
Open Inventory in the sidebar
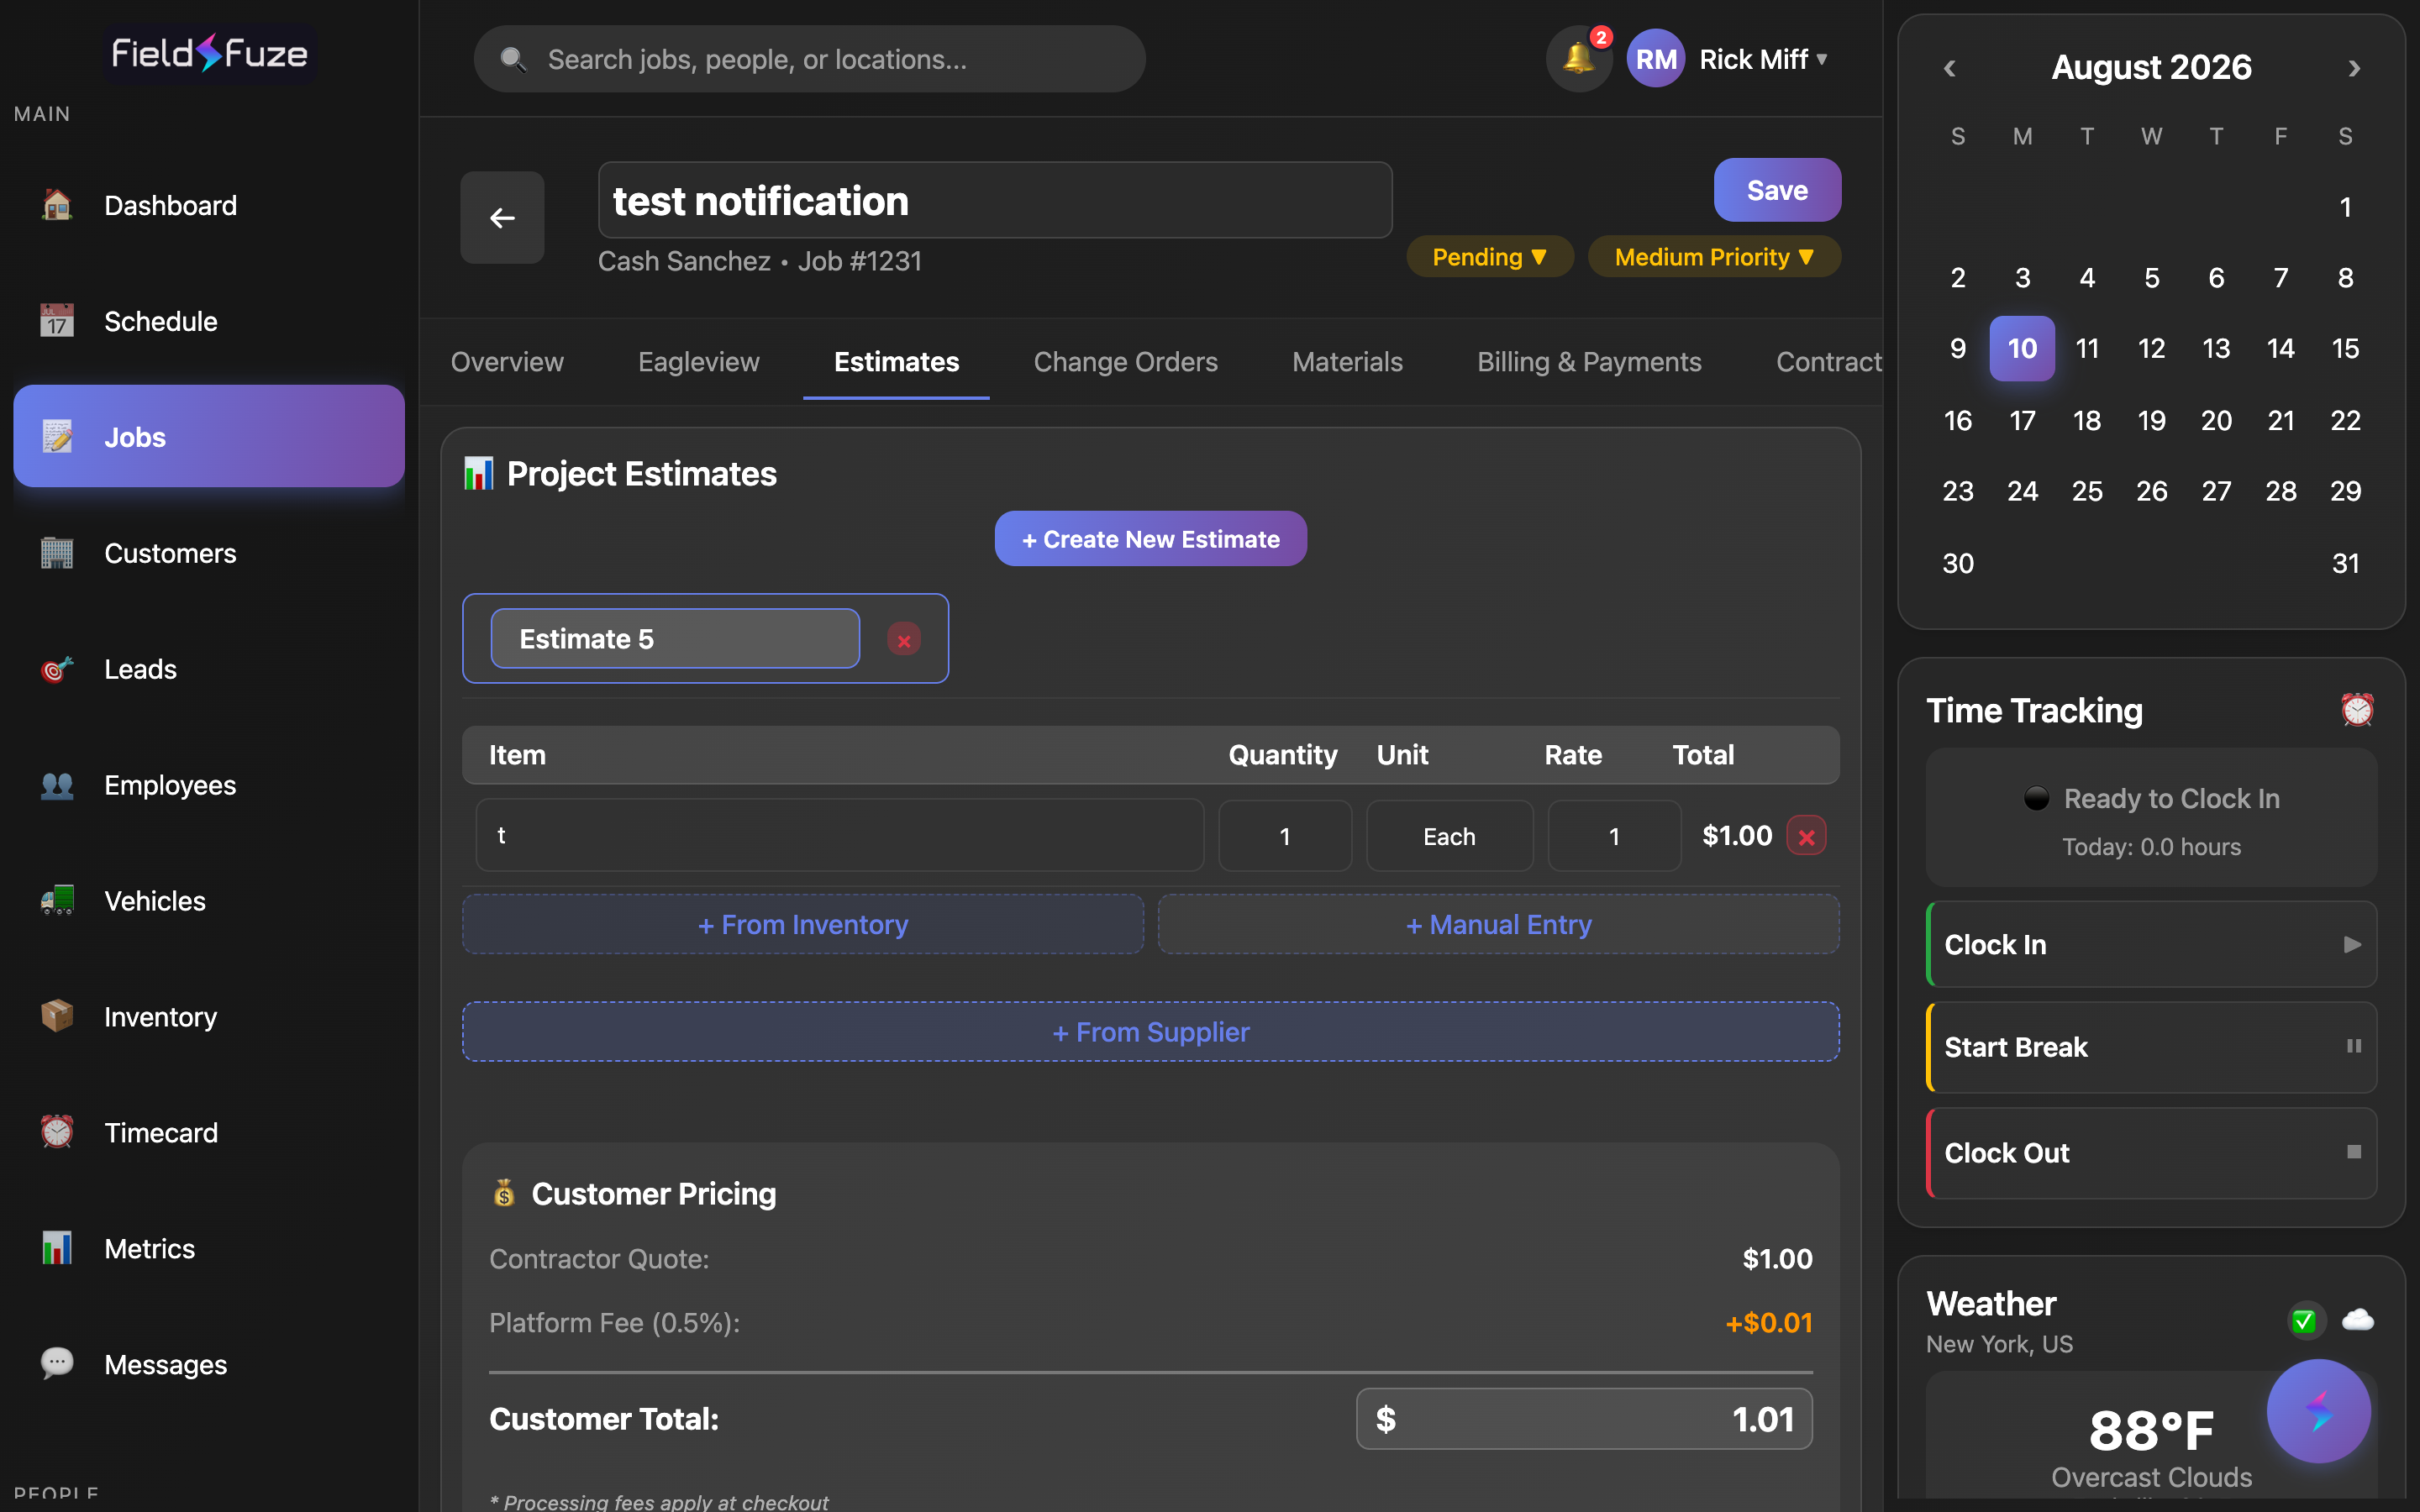209,1017
